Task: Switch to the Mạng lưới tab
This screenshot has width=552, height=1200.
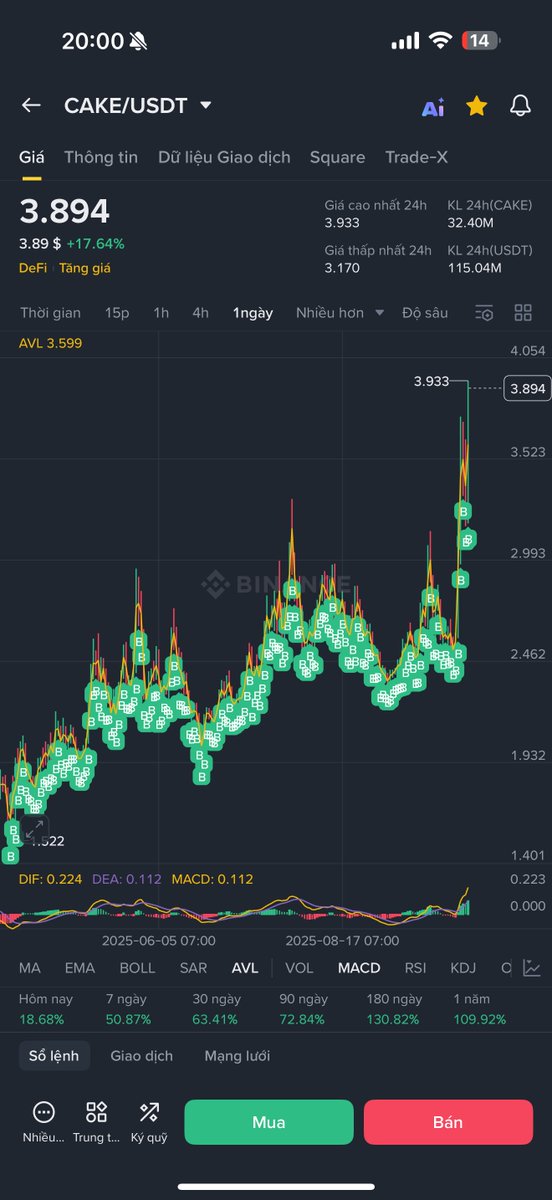Action: (x=237, y=1056)
